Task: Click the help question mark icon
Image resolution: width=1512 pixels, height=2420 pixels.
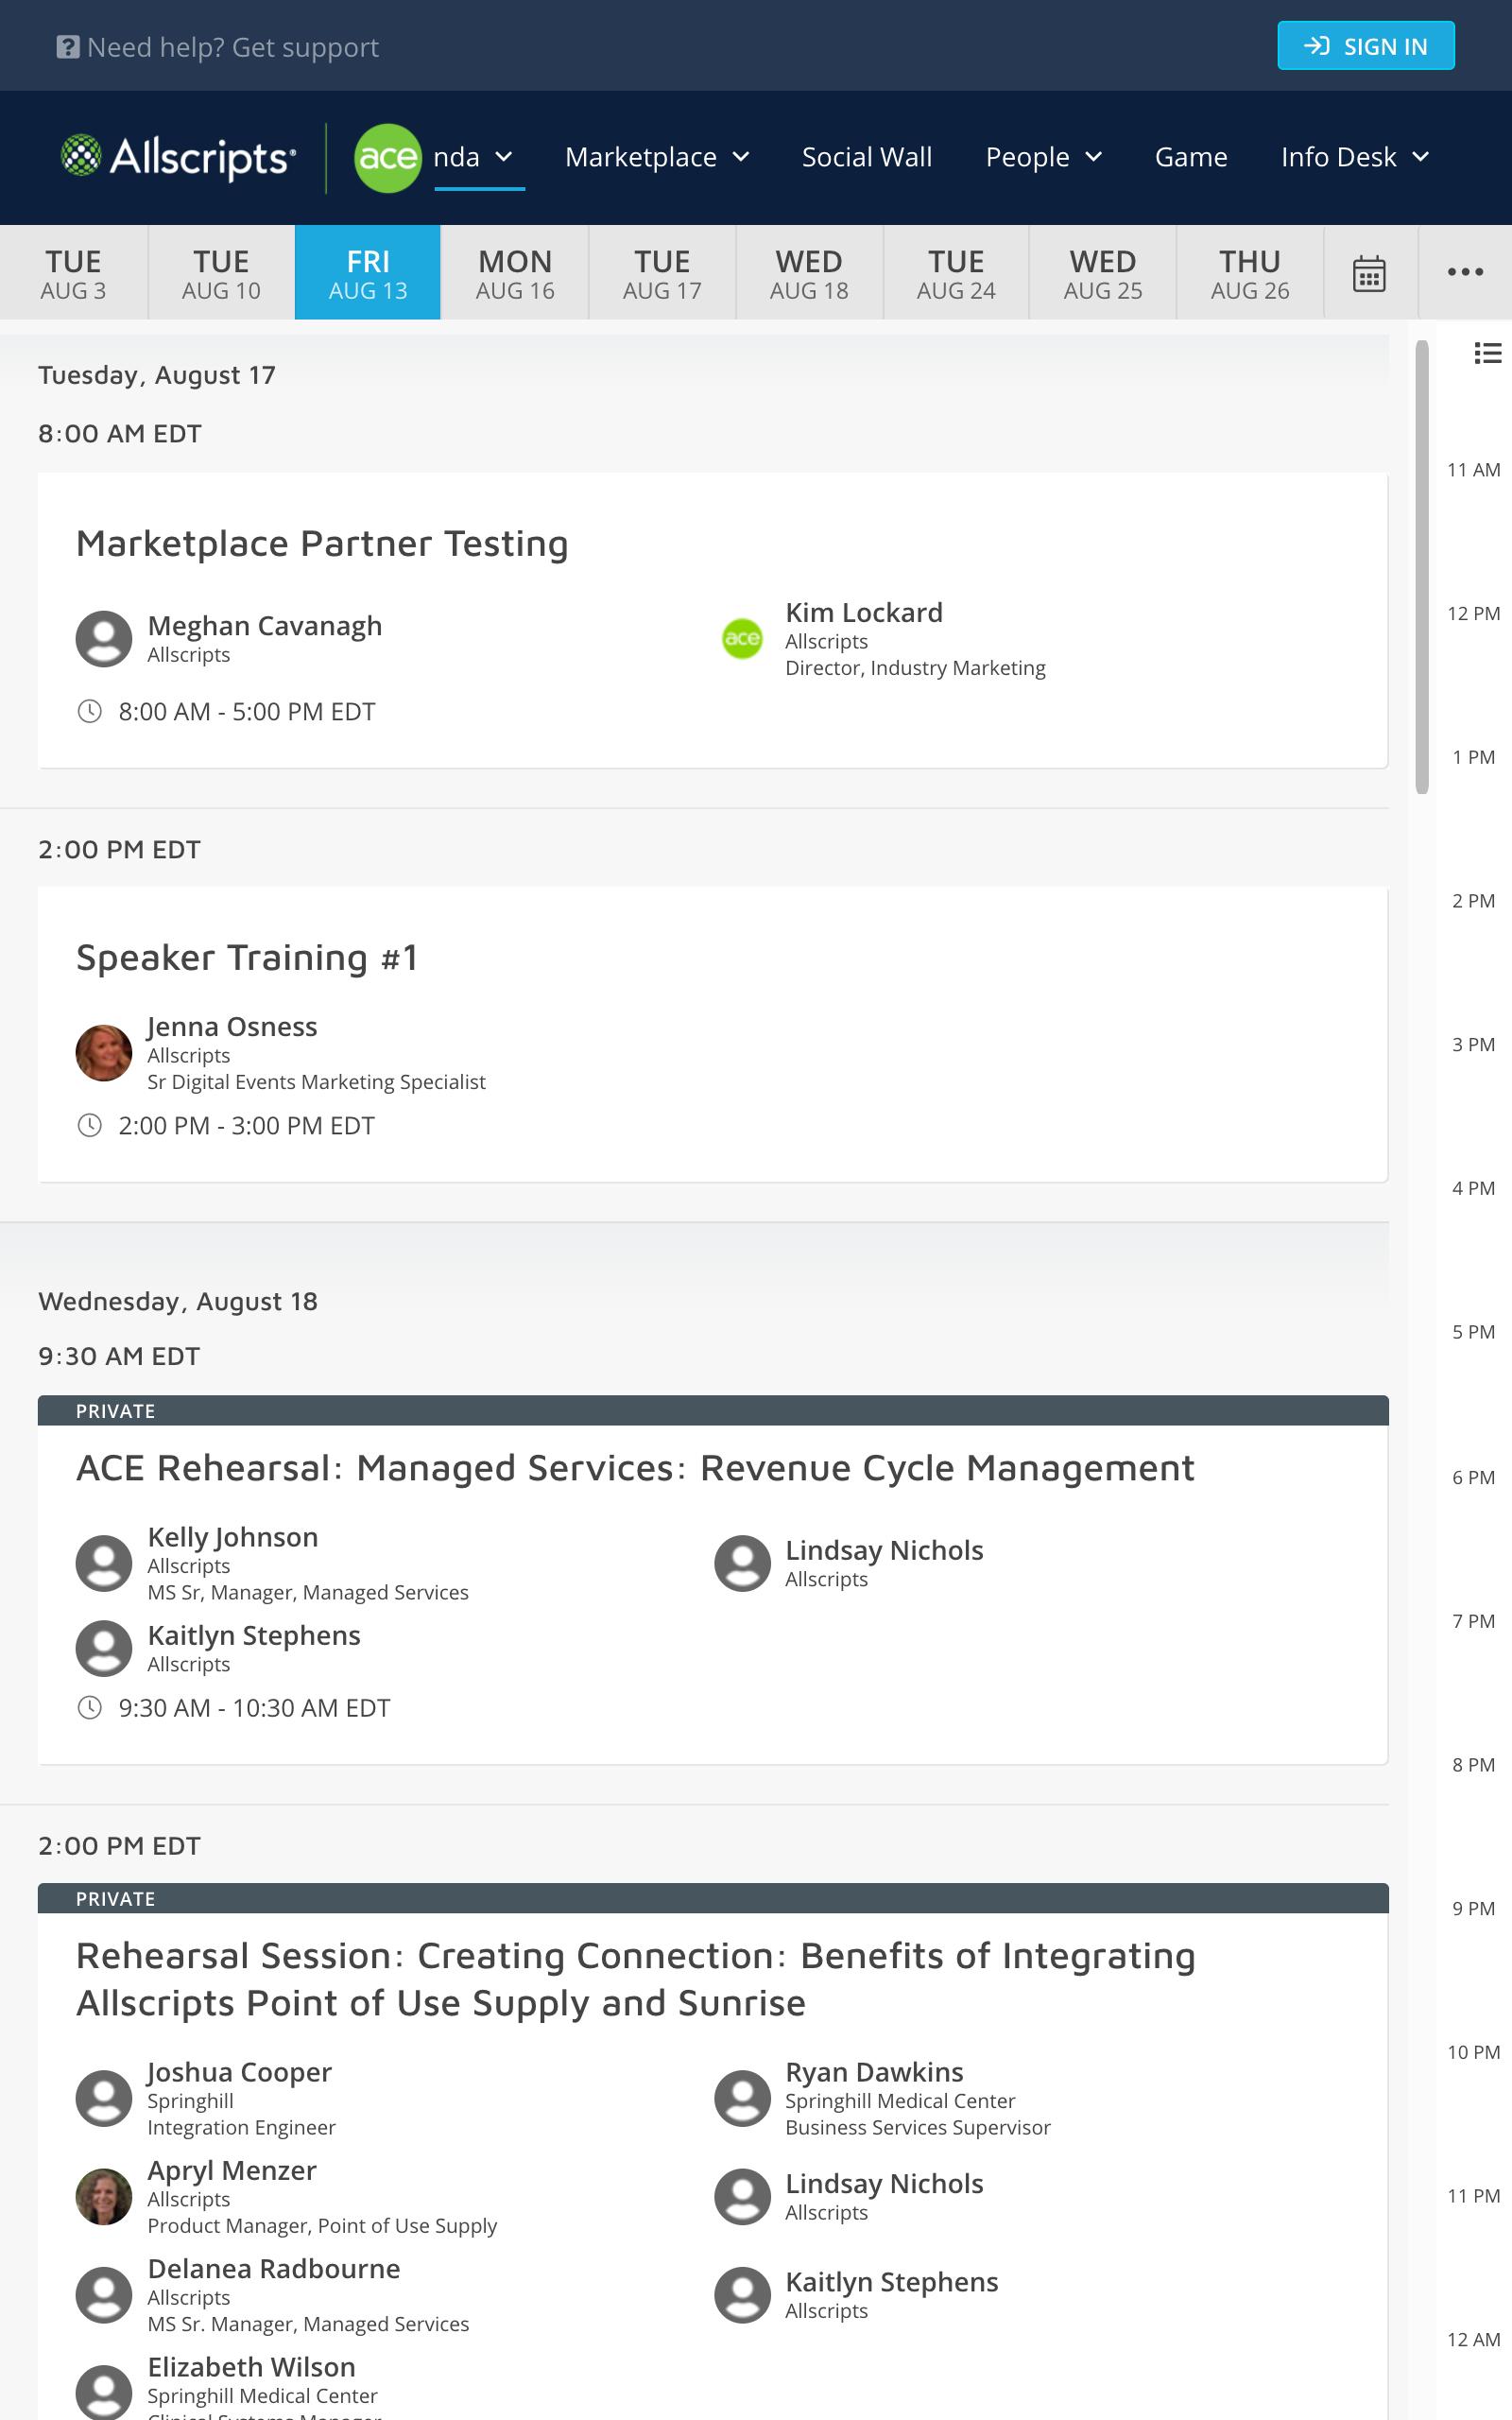Action: tap(67, 47)
